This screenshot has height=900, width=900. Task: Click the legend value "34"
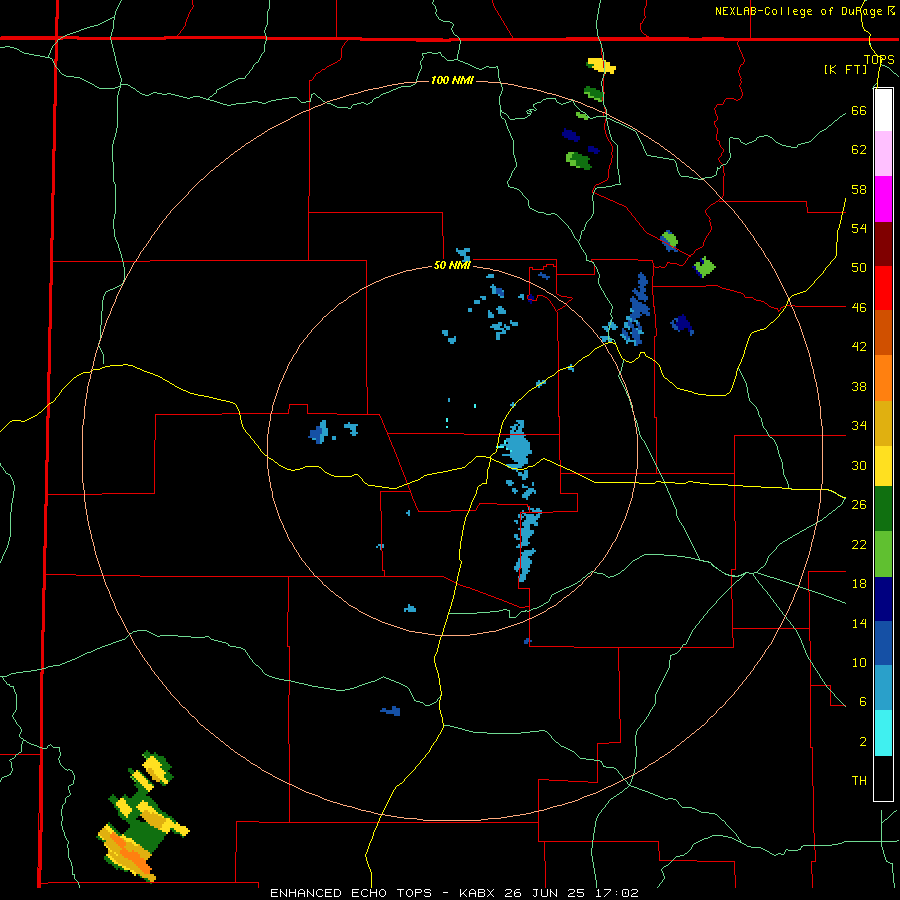click(x=859, y=426)
